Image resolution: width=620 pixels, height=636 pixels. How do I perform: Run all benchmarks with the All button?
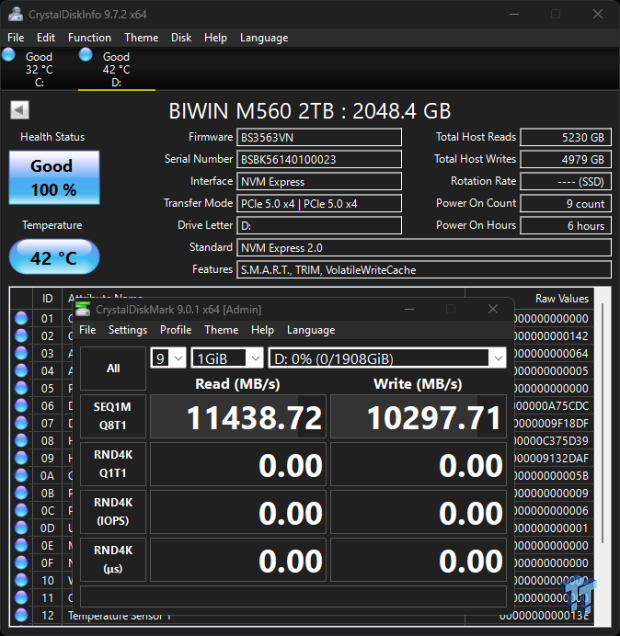(113, 368)
